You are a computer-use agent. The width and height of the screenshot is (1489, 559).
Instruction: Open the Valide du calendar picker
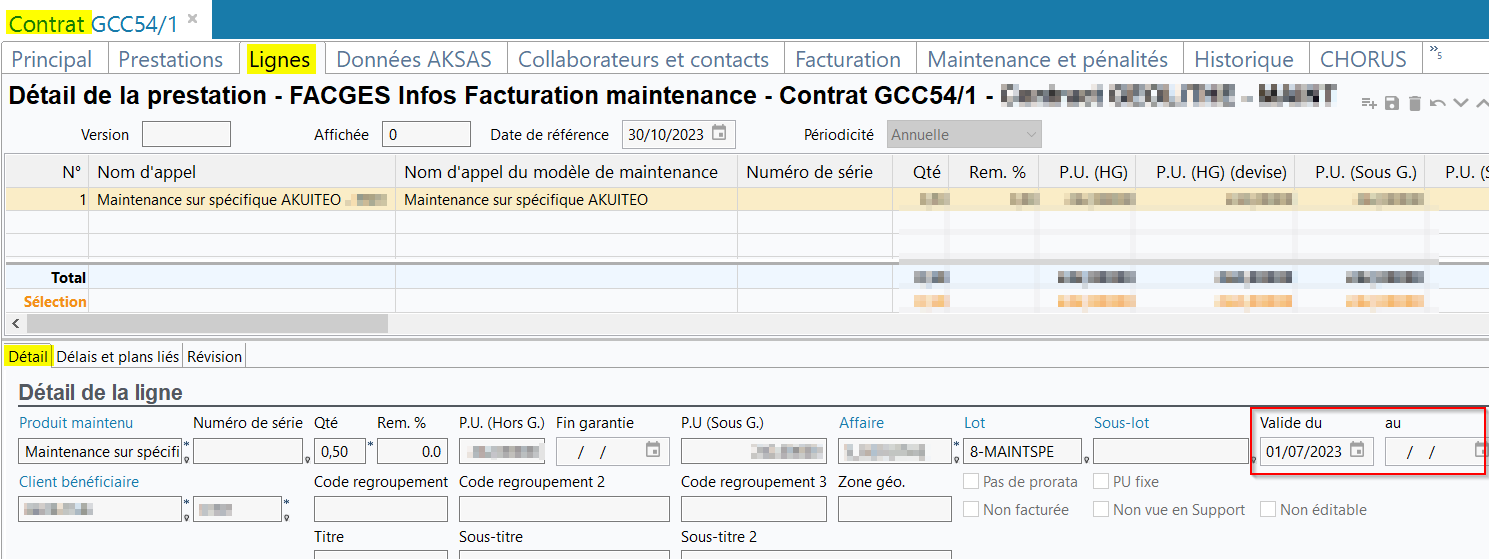coord(1357,451)
